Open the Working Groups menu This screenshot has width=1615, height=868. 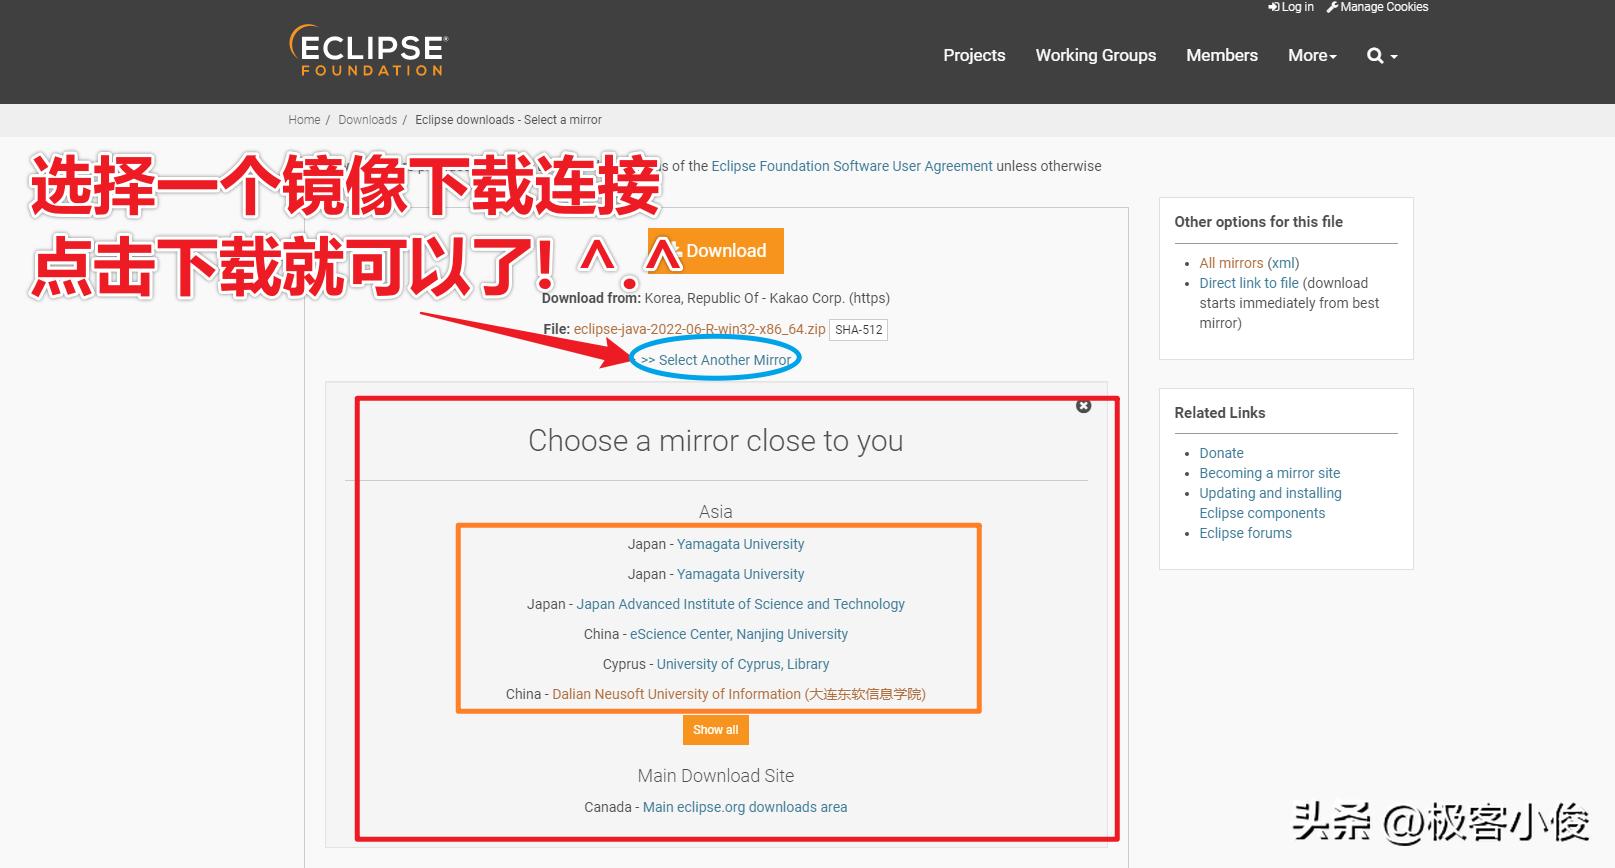click(1095, 56)
